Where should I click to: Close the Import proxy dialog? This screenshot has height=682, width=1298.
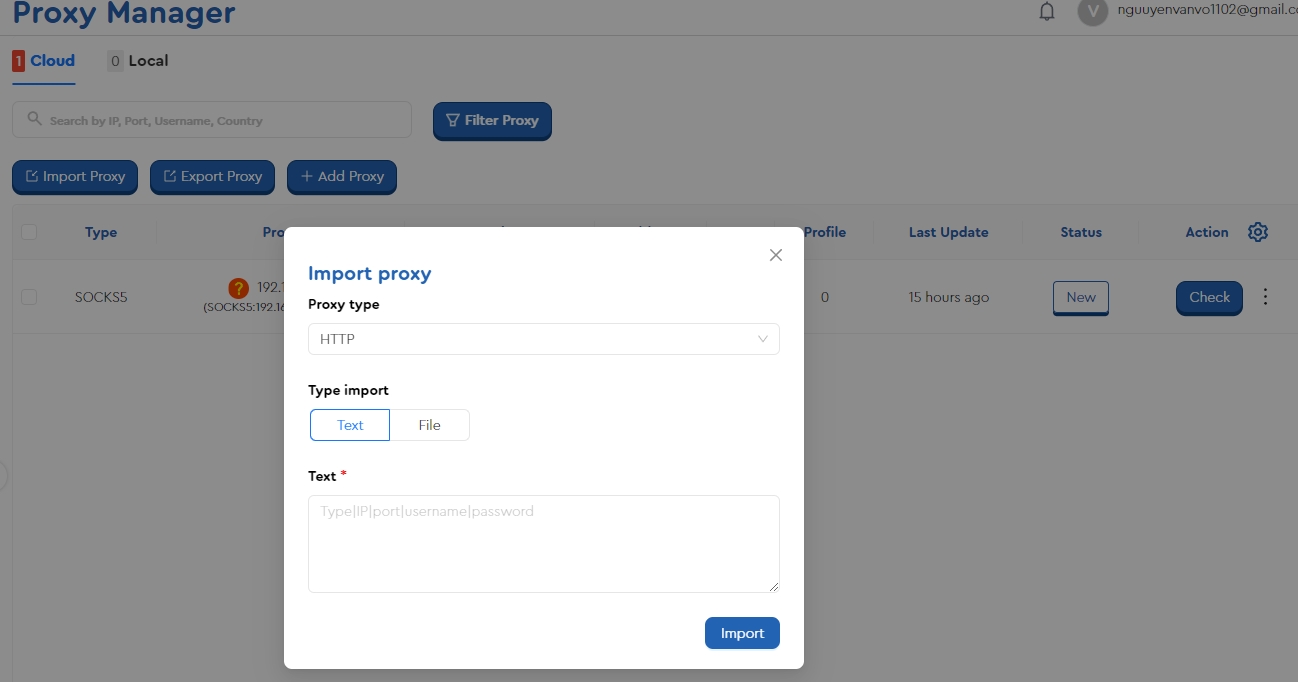pyautogui.click(x=775, y=255)
